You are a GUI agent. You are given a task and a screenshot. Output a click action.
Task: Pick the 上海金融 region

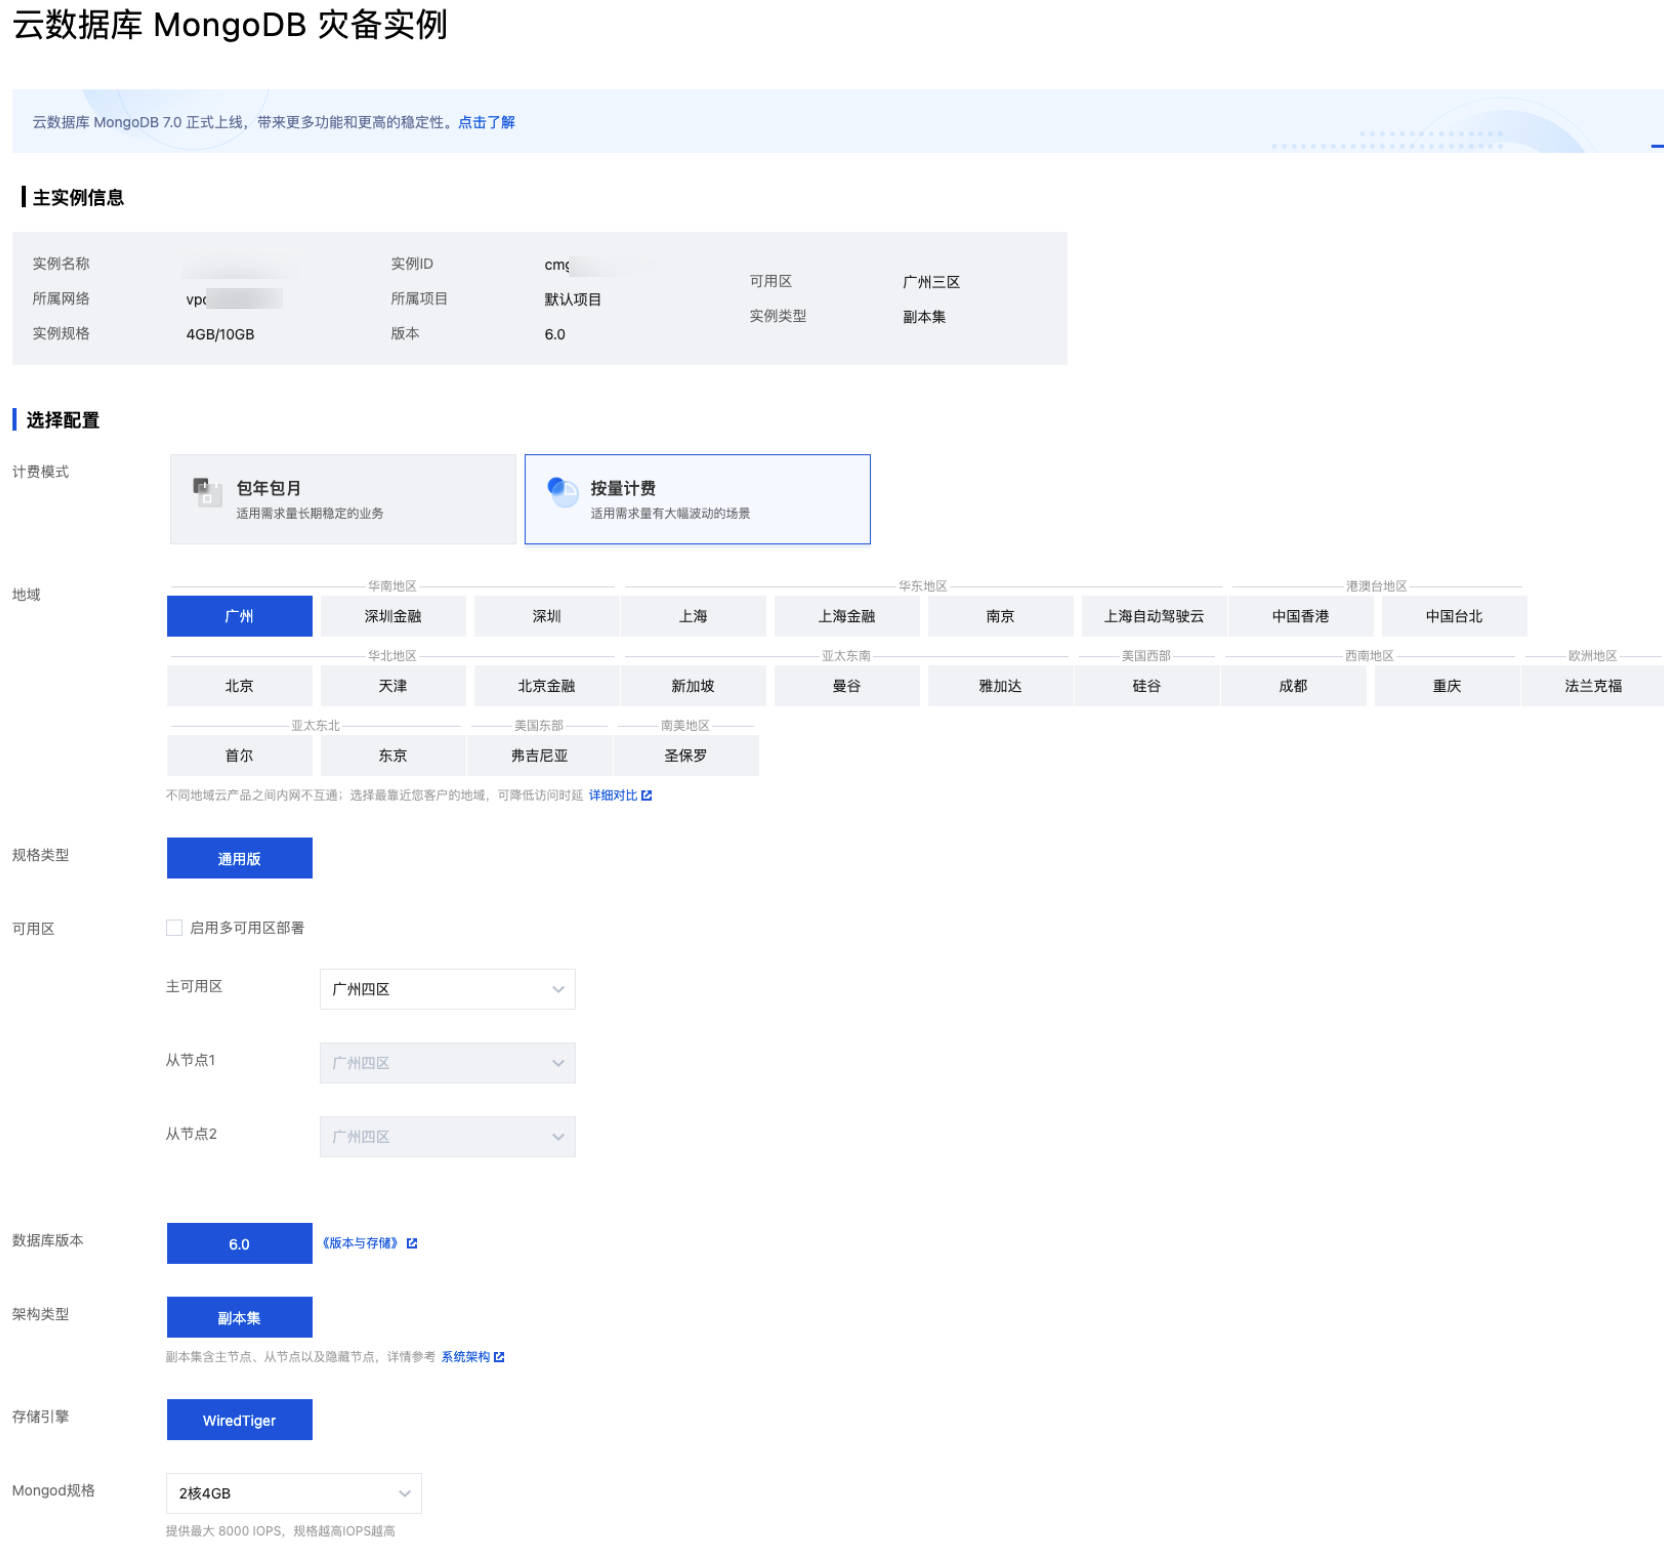(x=847, y=616)
